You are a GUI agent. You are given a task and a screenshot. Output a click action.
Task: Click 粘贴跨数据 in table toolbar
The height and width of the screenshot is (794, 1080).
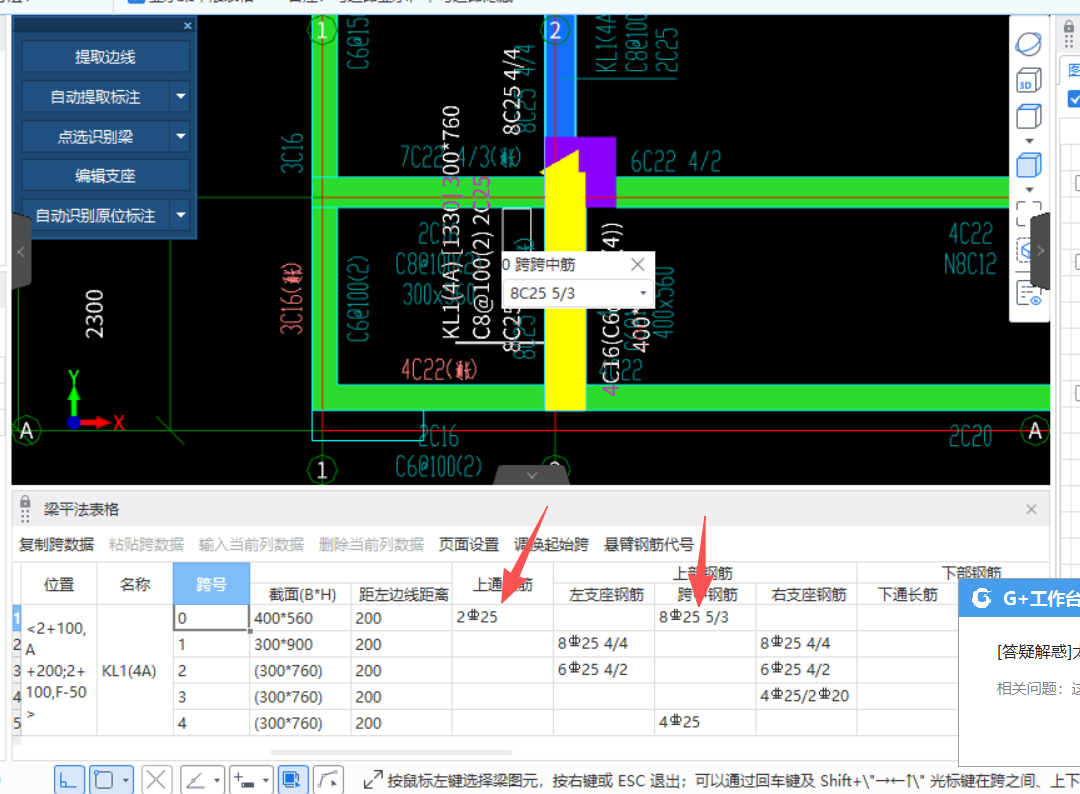[x=146, y=545]
